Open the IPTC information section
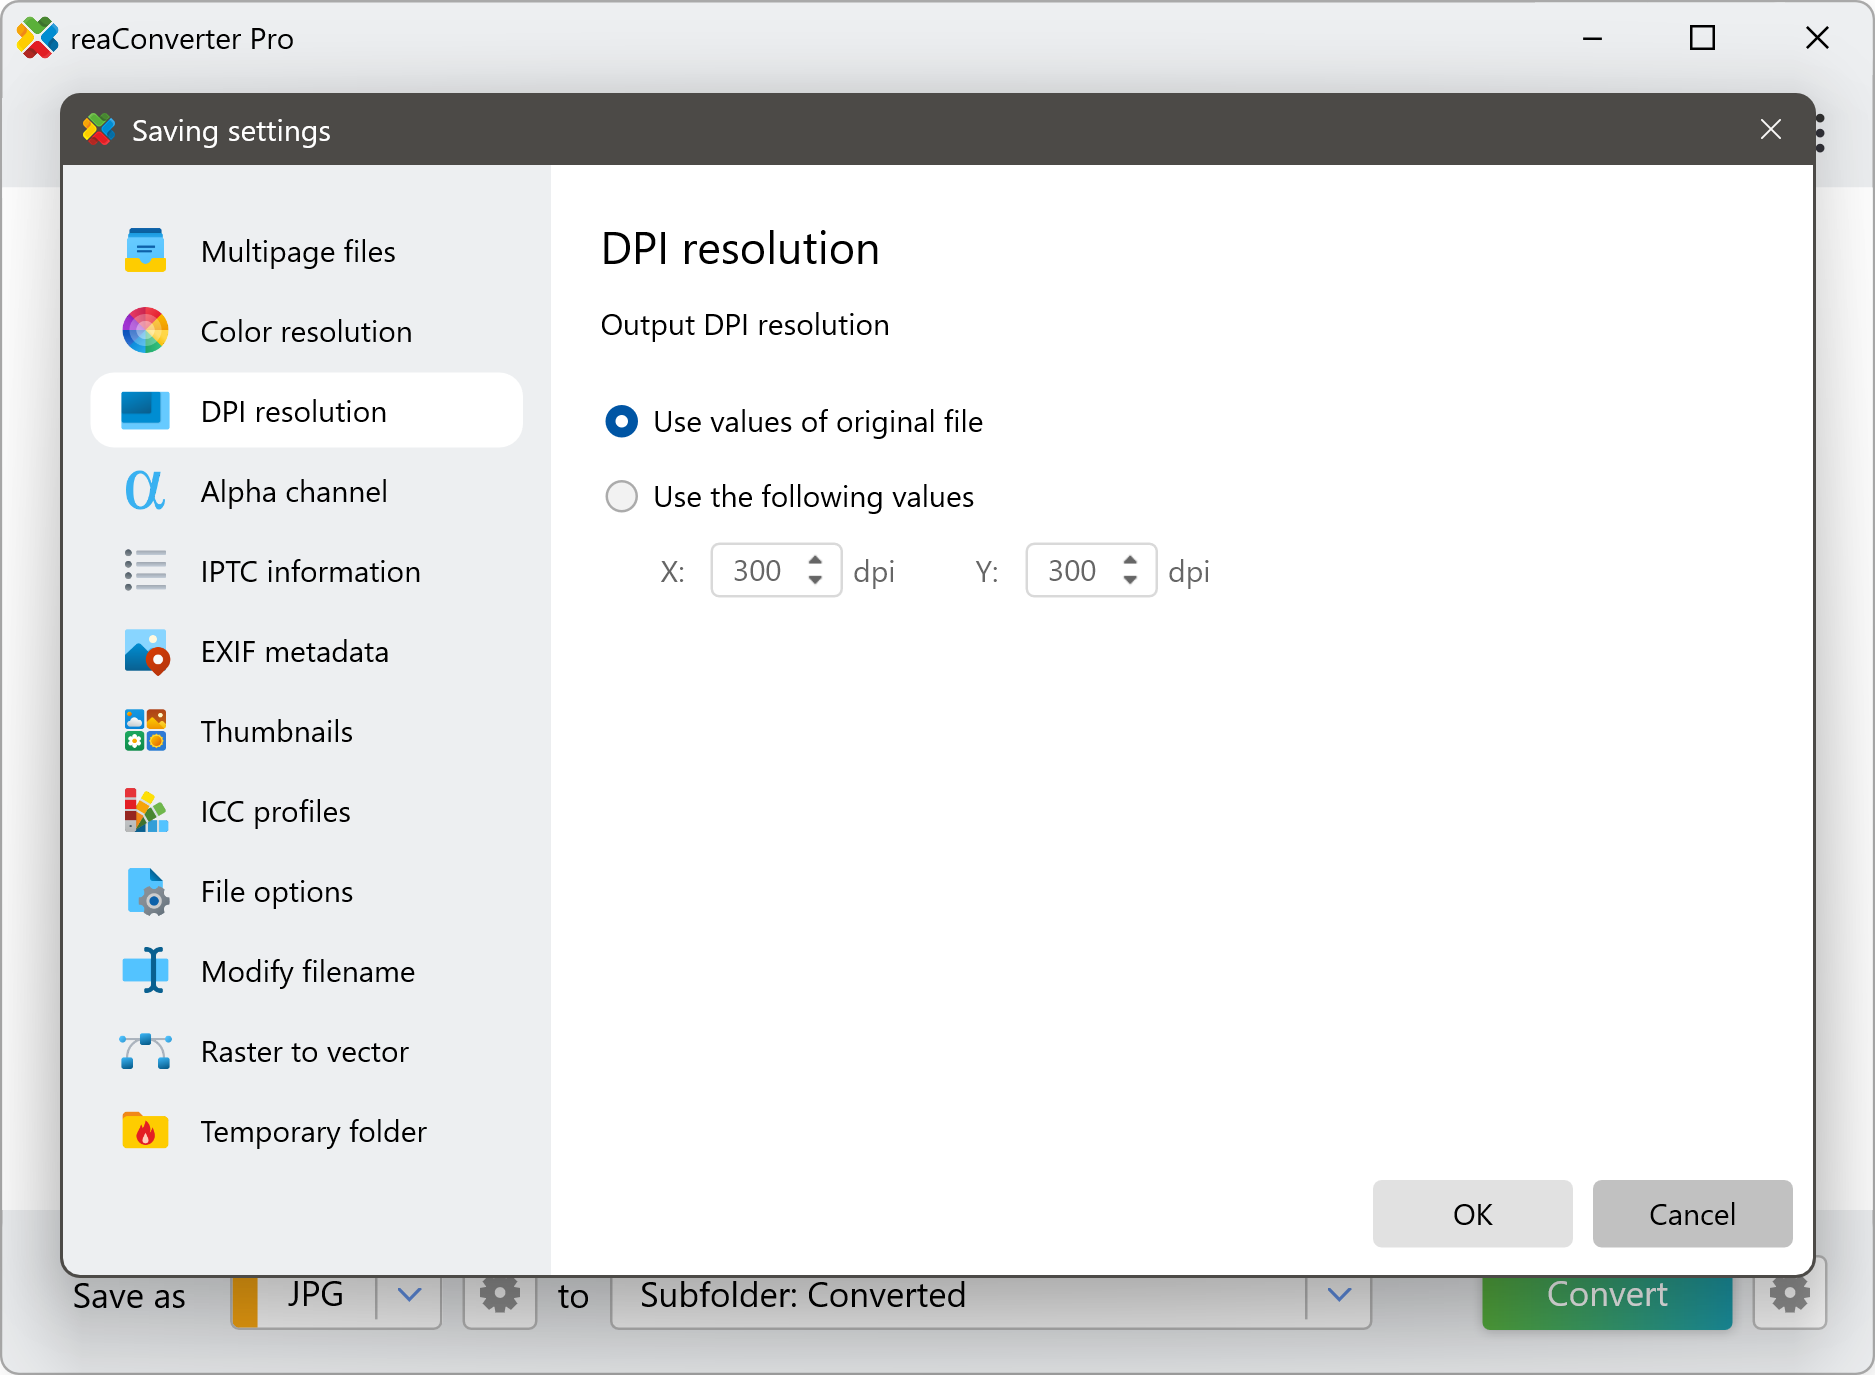The height and width of the screenshot is (1375, 1875). click(310, 572)
